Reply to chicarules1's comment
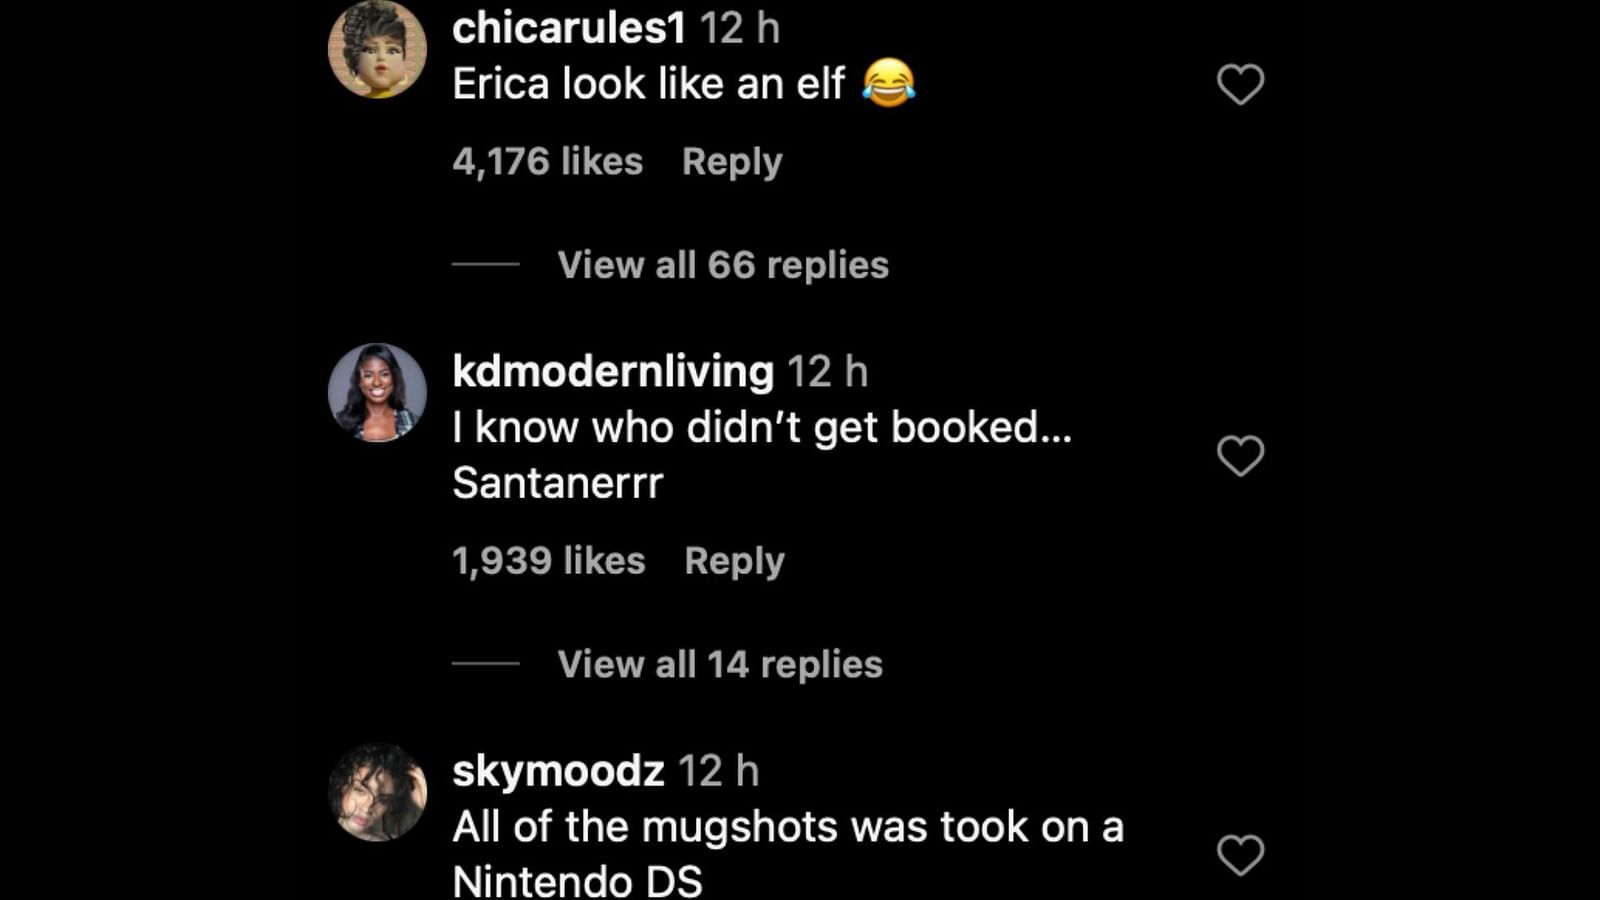The image size is (1600, 900). 732,162
